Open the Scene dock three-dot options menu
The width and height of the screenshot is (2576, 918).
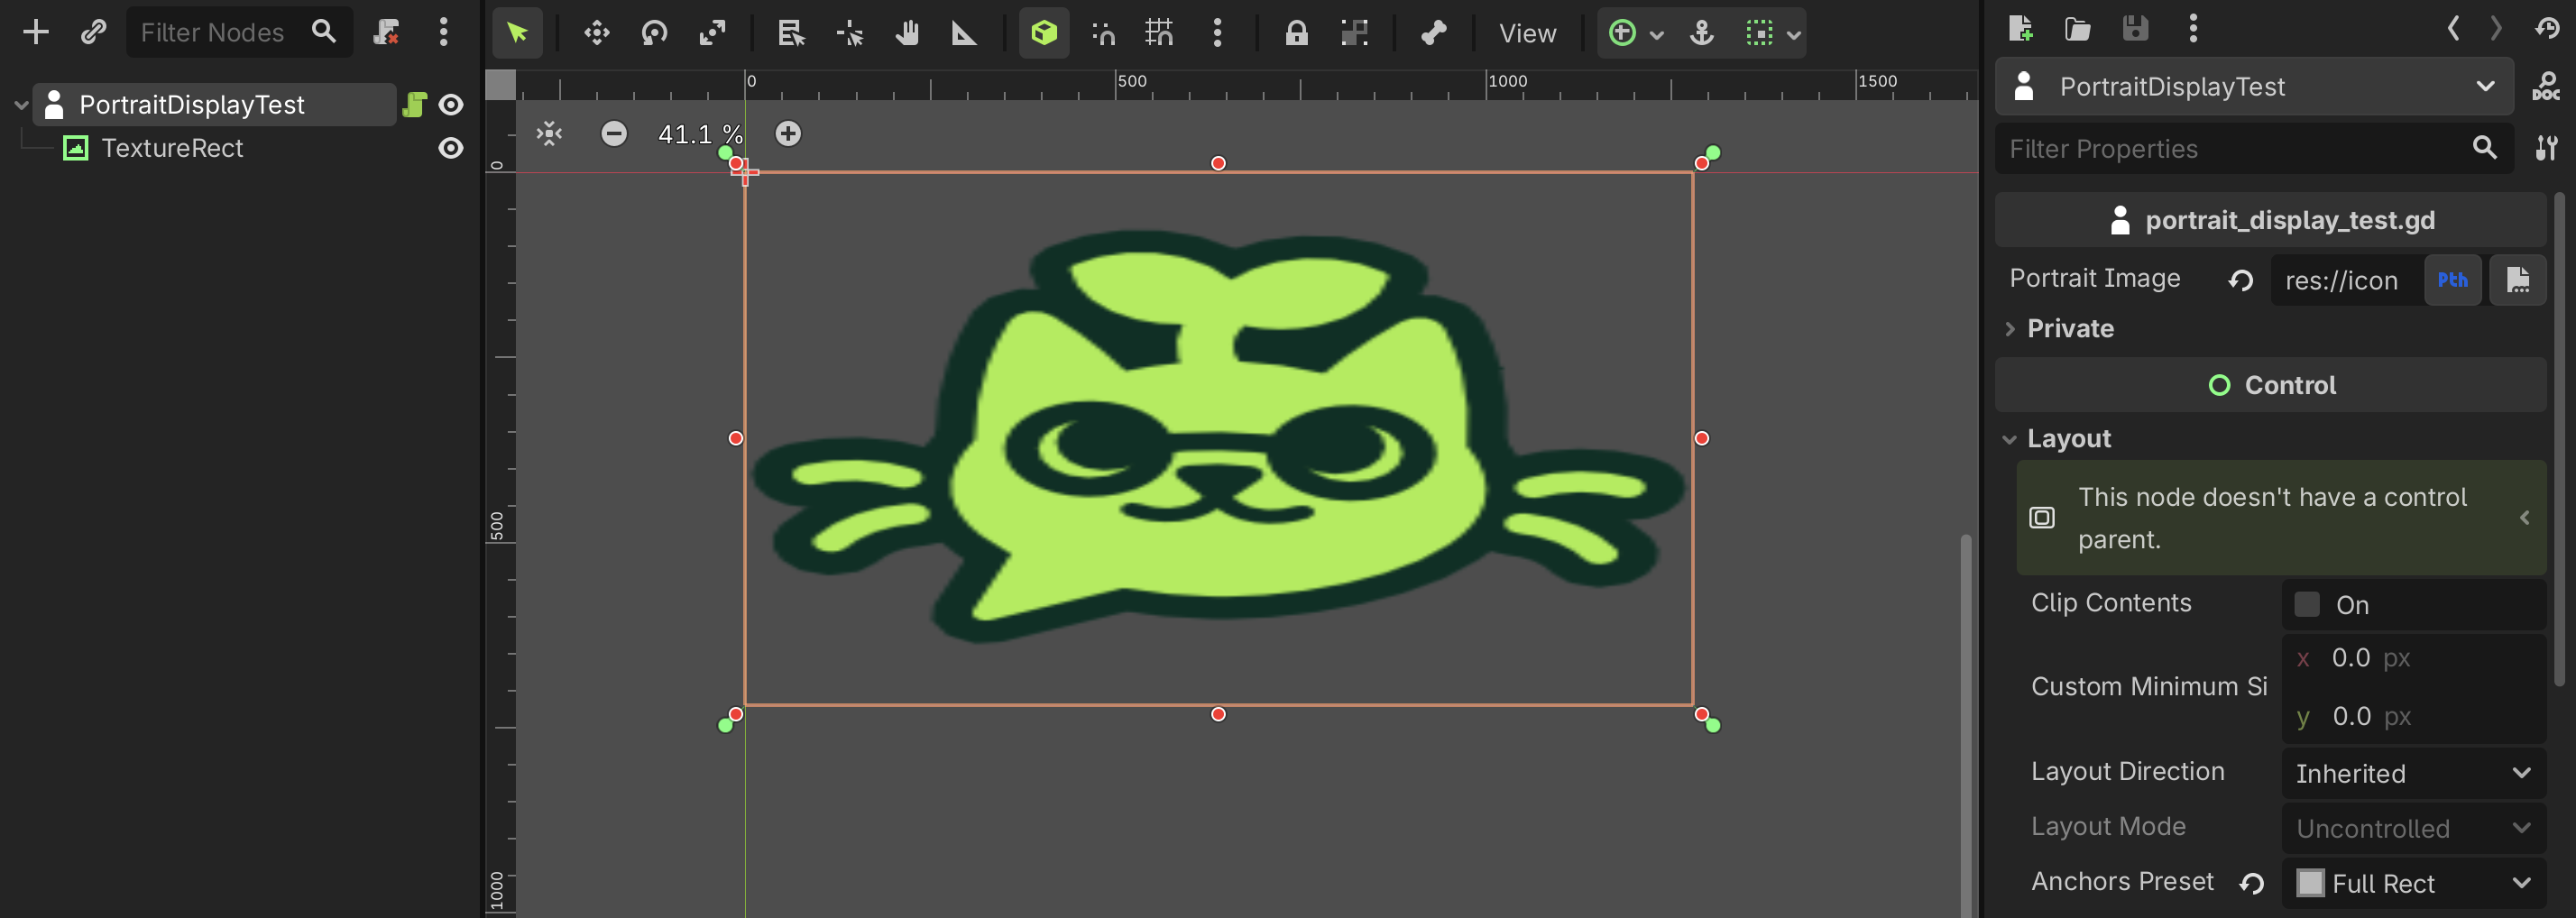(443, 33)
